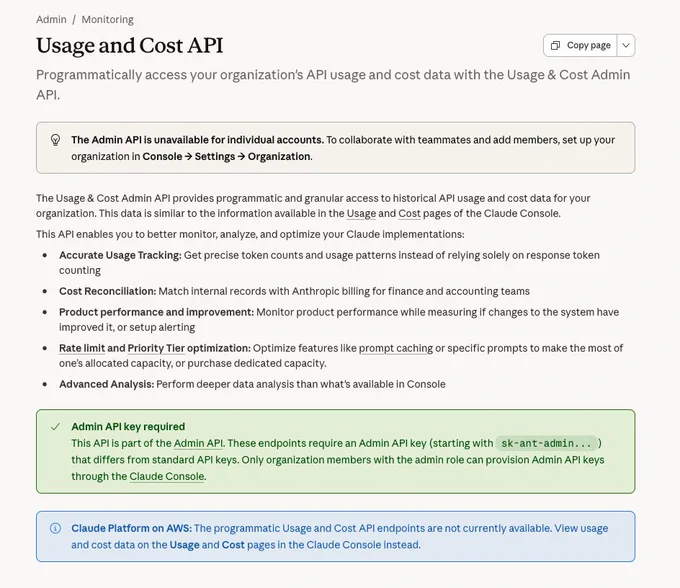
Task: Open the Copy page dropdown chevron
Action: tap(626, 46)
